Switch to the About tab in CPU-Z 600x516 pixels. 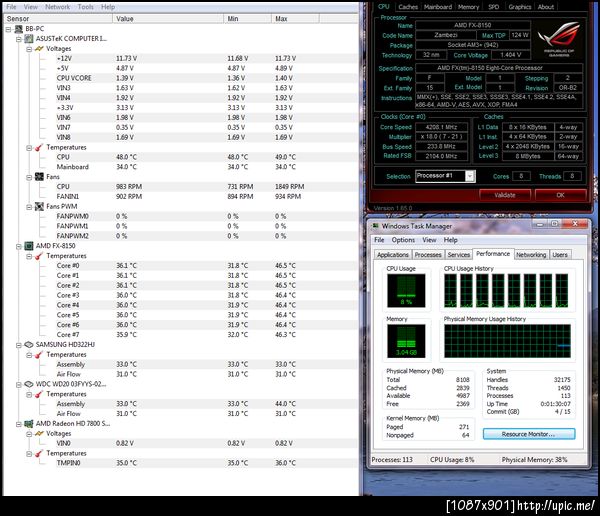click(546, 7)
